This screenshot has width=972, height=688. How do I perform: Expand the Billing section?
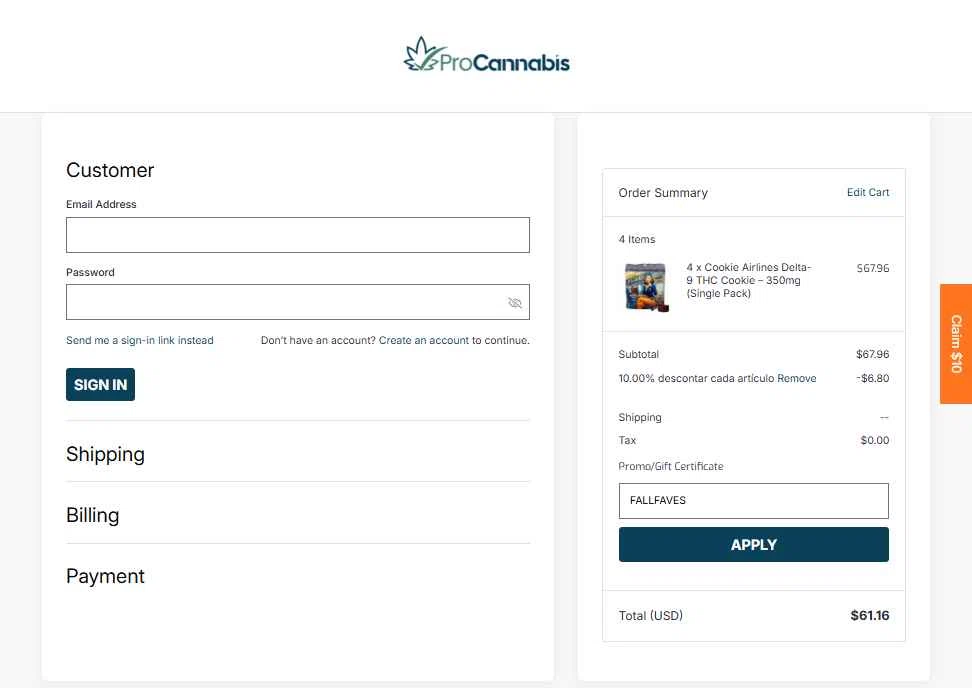(x=92, y=515)
